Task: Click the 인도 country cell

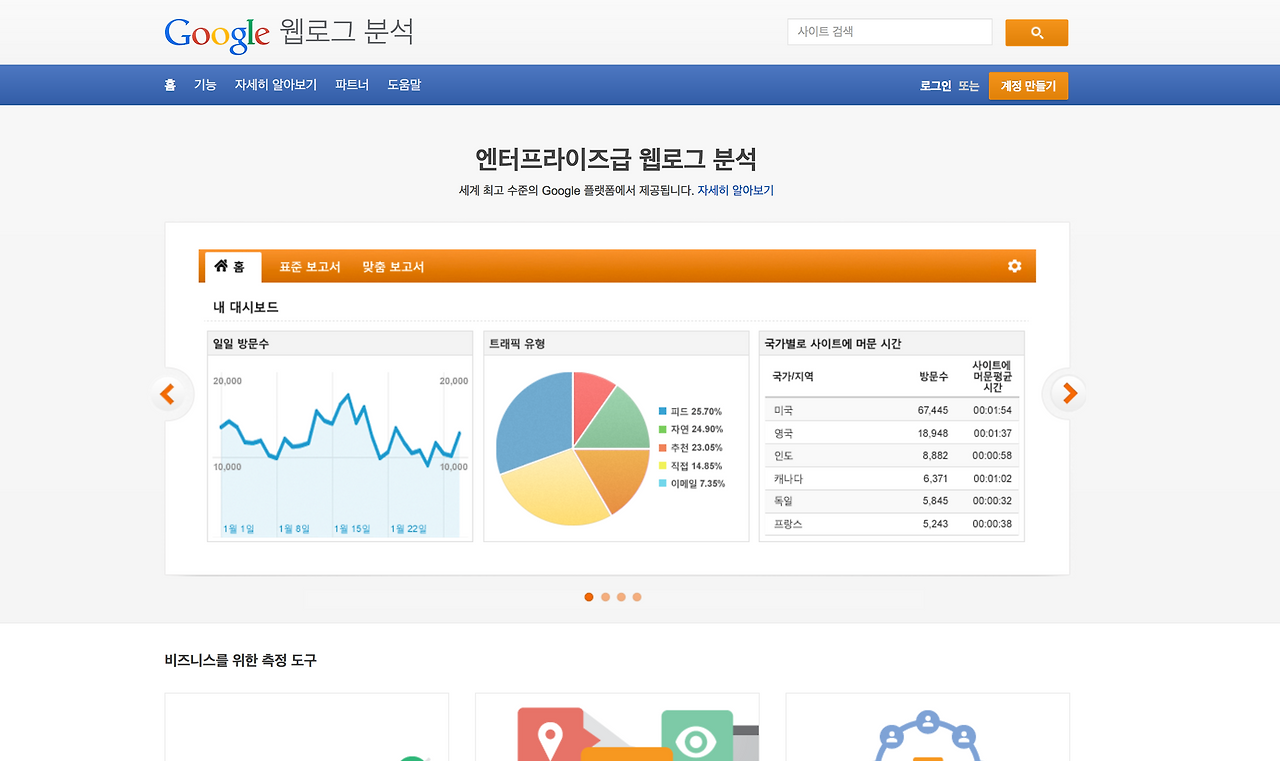Action: coord(783,456)
